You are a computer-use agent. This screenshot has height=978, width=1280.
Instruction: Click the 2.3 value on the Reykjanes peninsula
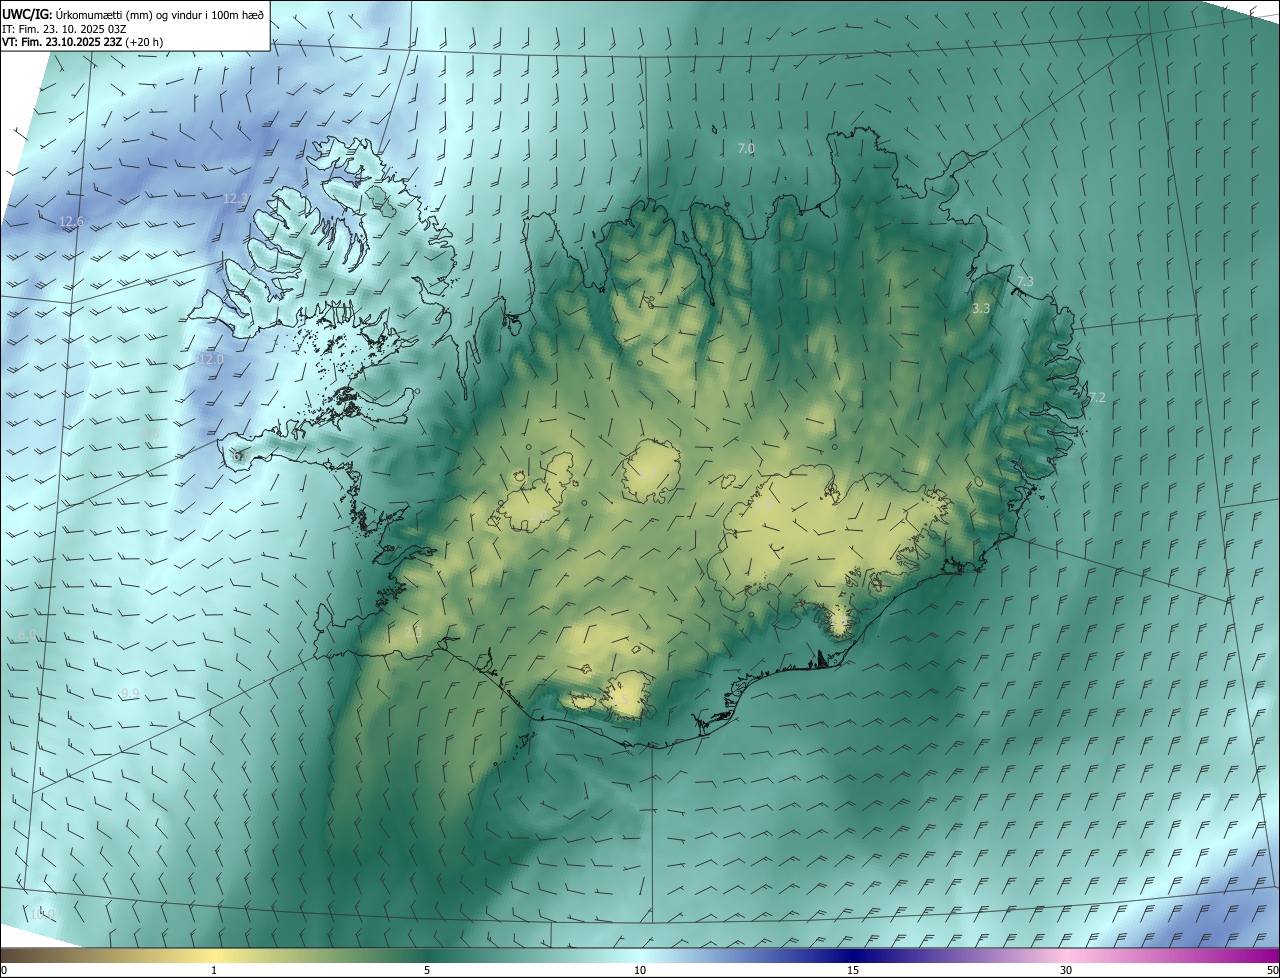[x=413, y=632]
